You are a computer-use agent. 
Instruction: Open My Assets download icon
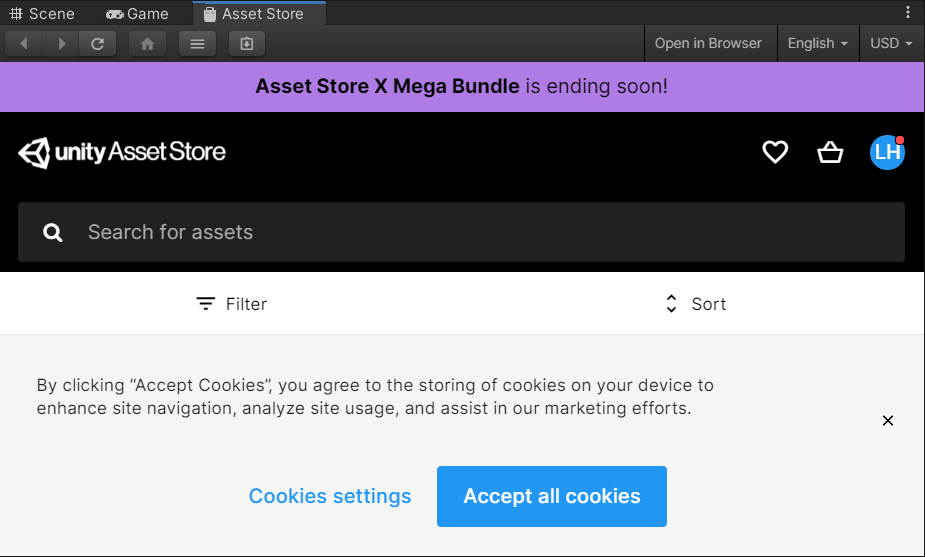pos(247,44)
